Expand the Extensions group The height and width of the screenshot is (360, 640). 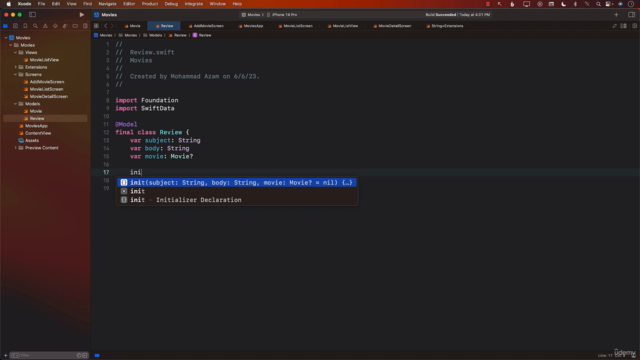tap(16, 67)
